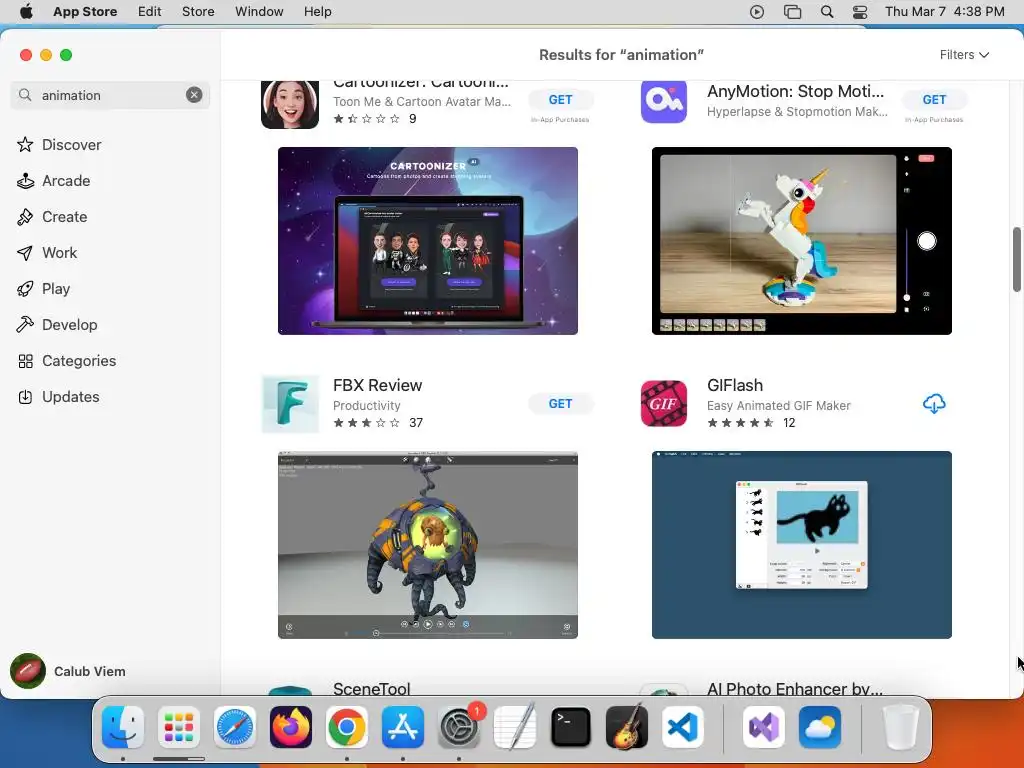The width and height of the screenshot is (1024, 768).
Task: Open the FBX Review app icon
Action: 290,404
